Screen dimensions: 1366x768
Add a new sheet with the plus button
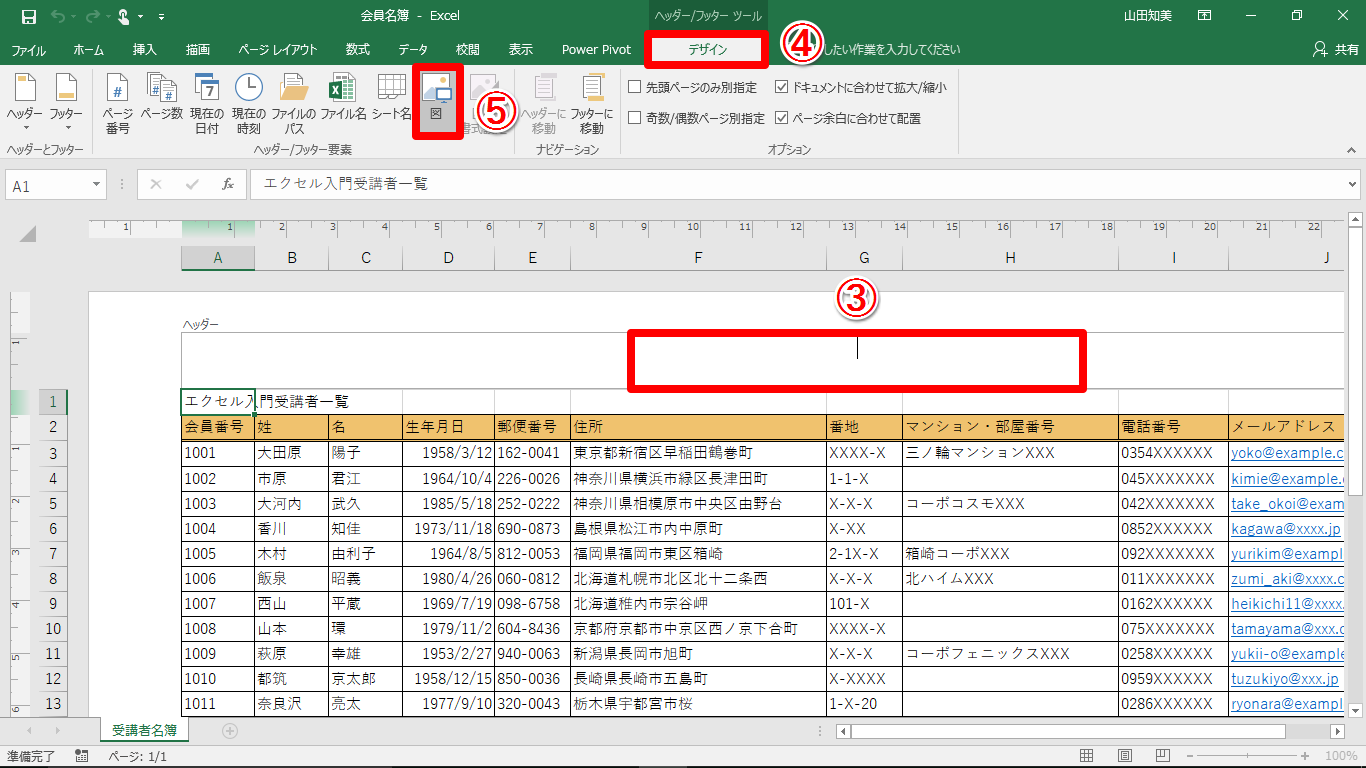coord(230,731)
